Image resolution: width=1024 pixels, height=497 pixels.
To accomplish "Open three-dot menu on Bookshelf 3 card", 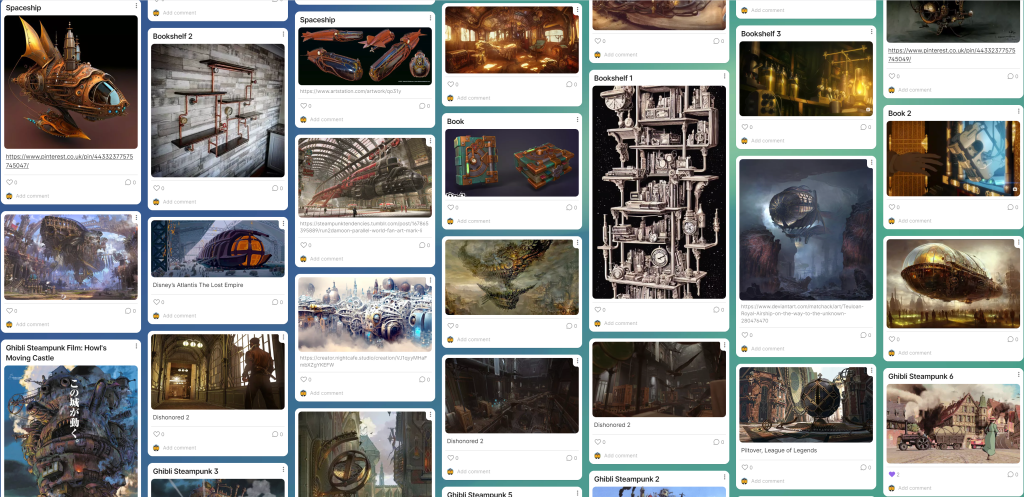I will (871, 32).
